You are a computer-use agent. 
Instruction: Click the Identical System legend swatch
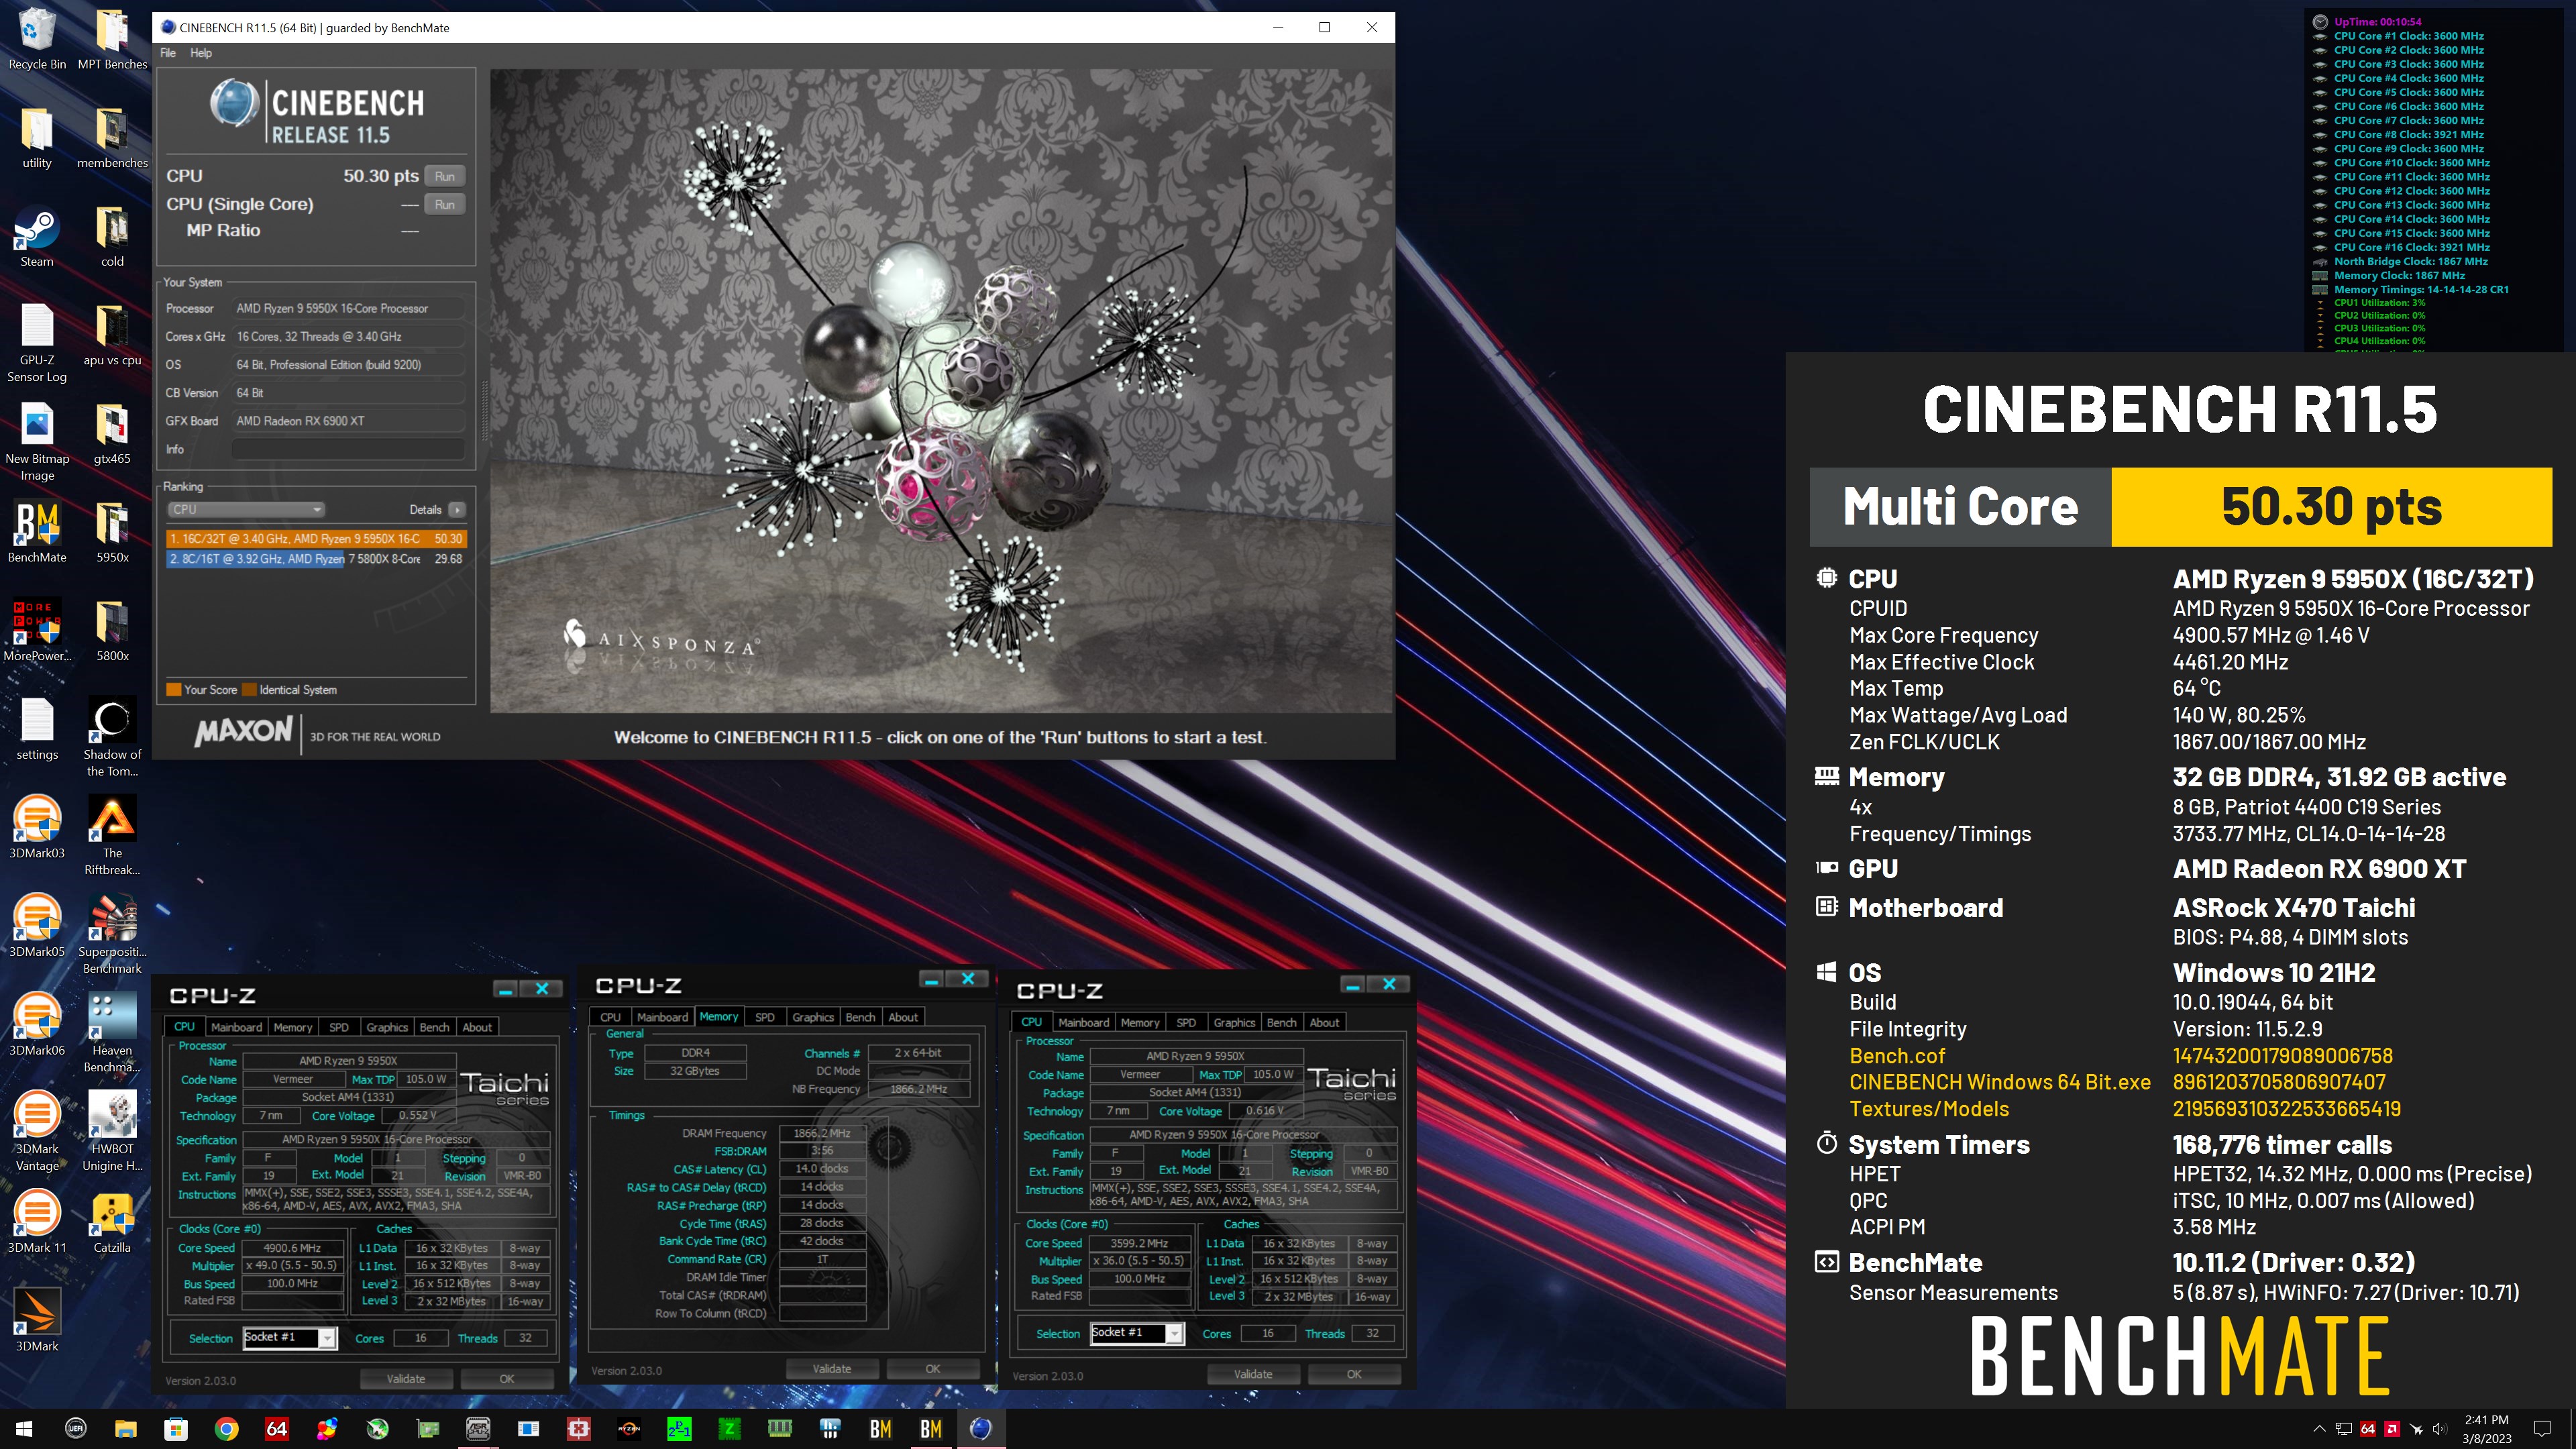pos(250,690)
